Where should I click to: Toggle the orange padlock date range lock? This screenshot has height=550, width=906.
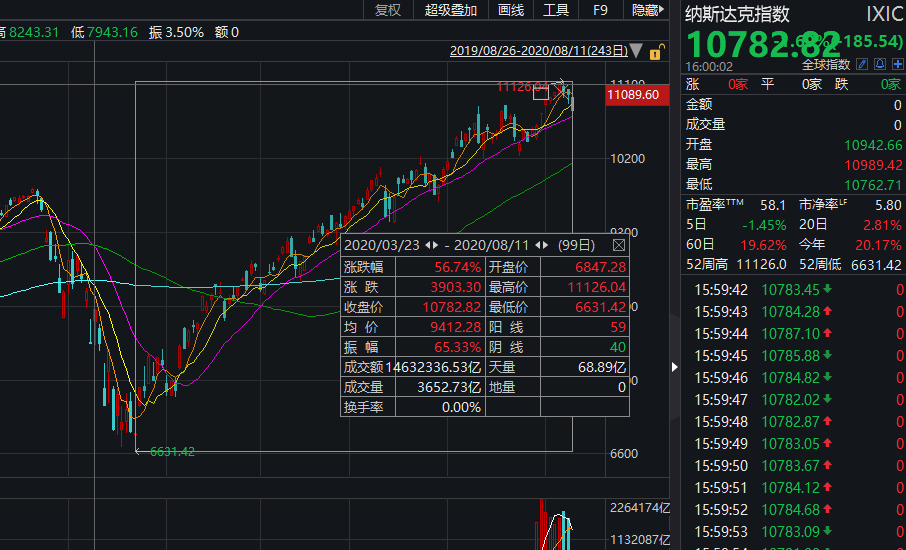tap(656, 51)
